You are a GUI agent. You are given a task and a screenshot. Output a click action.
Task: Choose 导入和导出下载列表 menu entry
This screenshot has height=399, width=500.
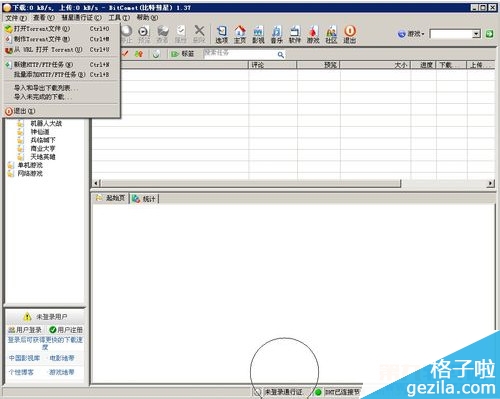61,88
